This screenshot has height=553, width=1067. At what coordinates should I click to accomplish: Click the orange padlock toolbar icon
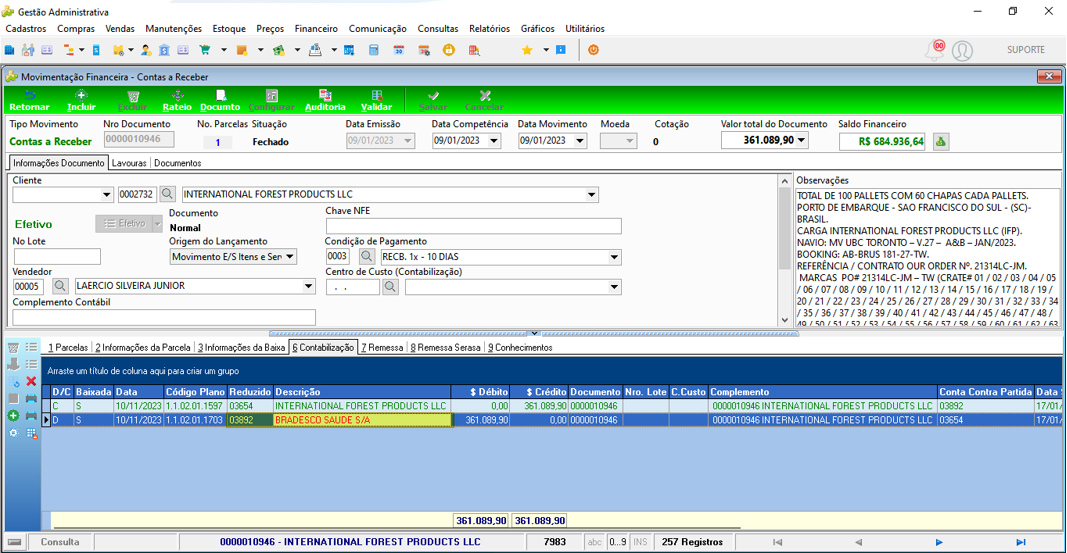(448, 50)
